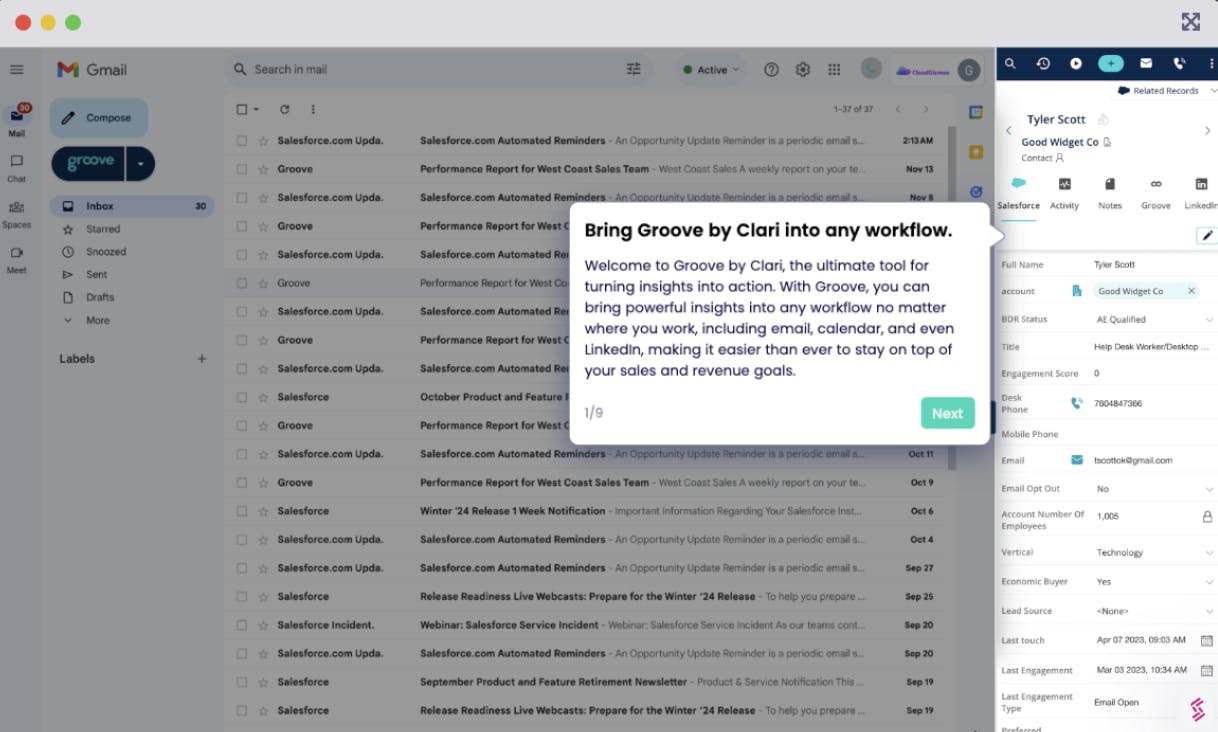Click the Groove panel search icon

pyautogui.click(x=1010, y=63)
